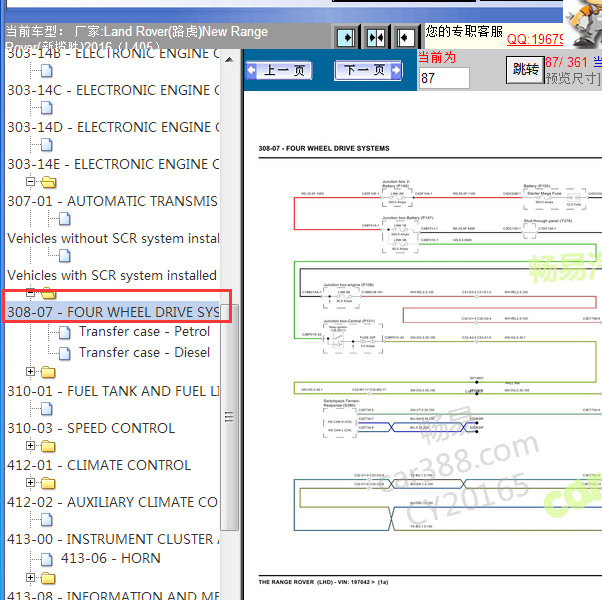The height and width of the screenshot is (600, 602).
Task: Expand the node above 310-01 FUEL TANK
Action: point(30,371)
